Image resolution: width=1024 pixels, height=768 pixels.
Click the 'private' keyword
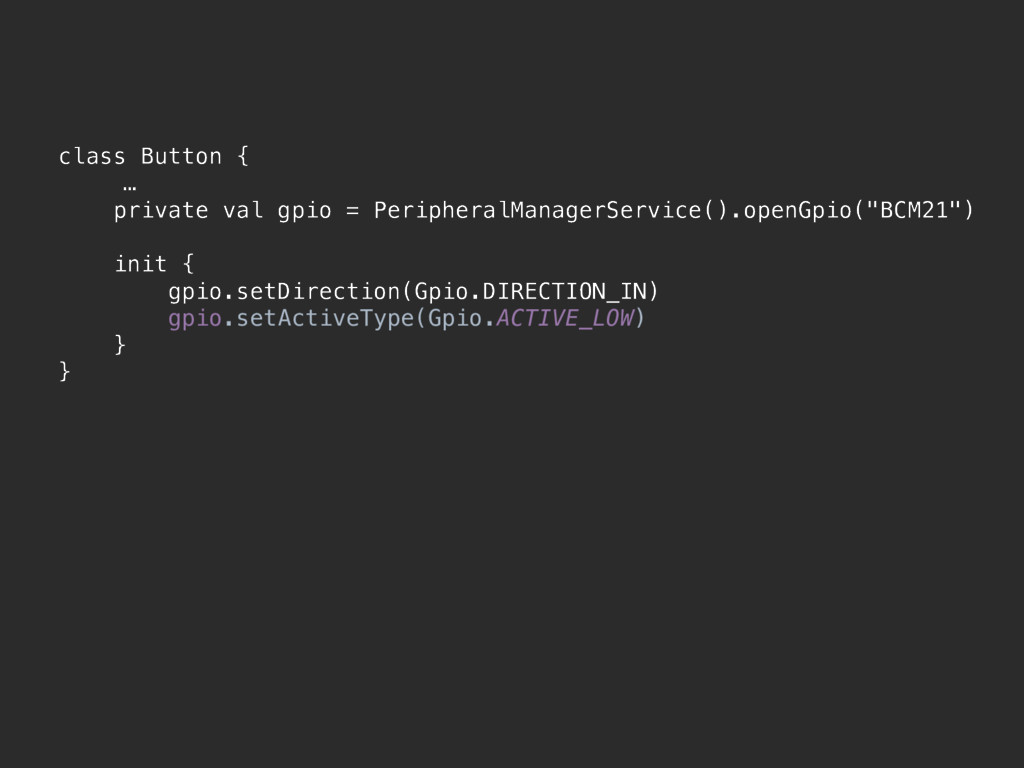point(161,211)
